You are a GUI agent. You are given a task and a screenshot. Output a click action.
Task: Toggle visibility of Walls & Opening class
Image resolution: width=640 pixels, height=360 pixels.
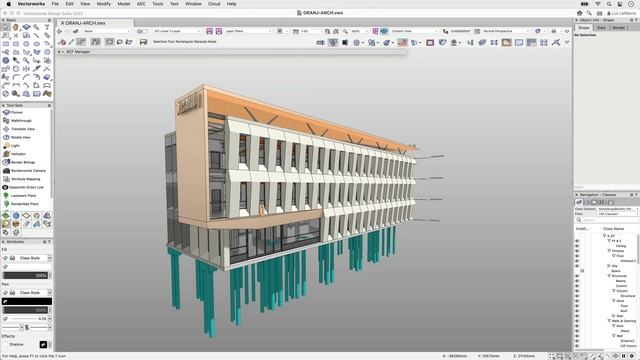(x=577, y=321)
